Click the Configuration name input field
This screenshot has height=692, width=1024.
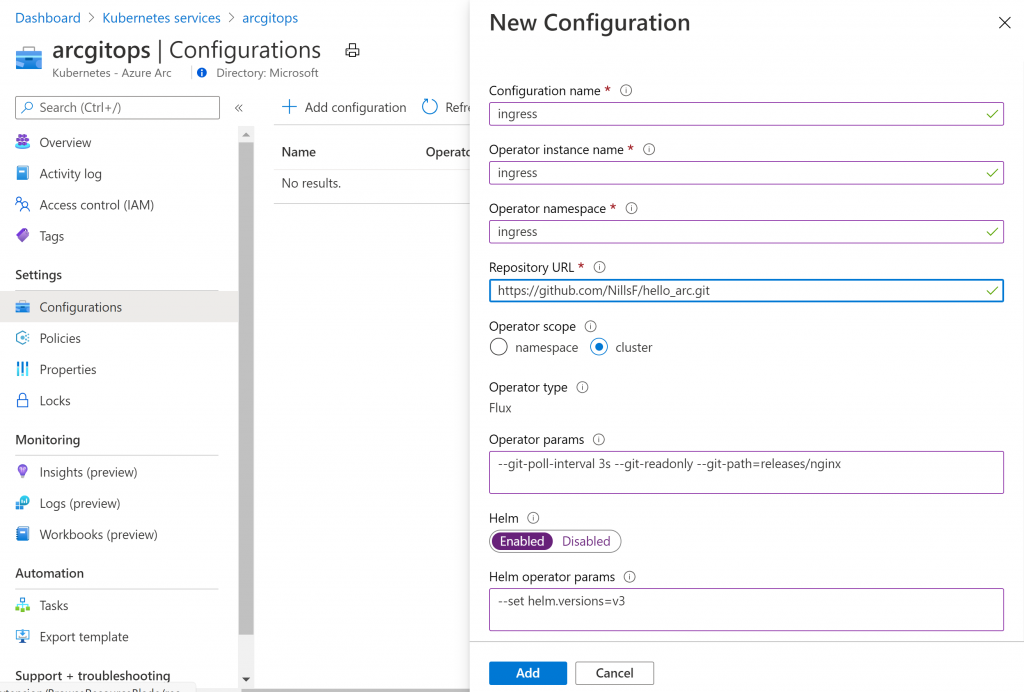(746, 114)
